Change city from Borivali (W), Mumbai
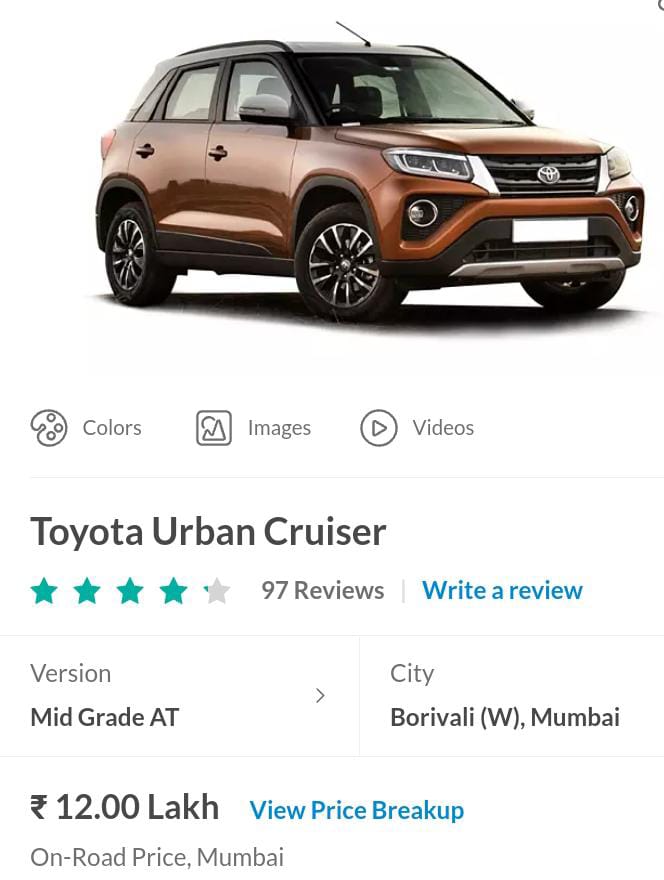Screen dimensions: 664x880 [511, 696]
